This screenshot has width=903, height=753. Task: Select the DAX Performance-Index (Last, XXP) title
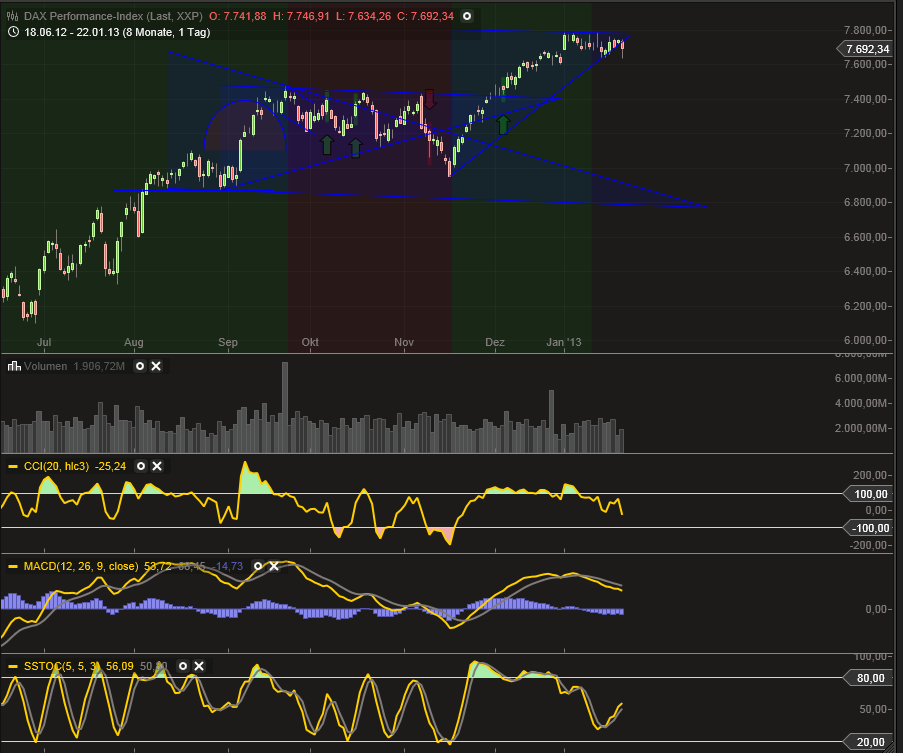click(x=113, y=16)
